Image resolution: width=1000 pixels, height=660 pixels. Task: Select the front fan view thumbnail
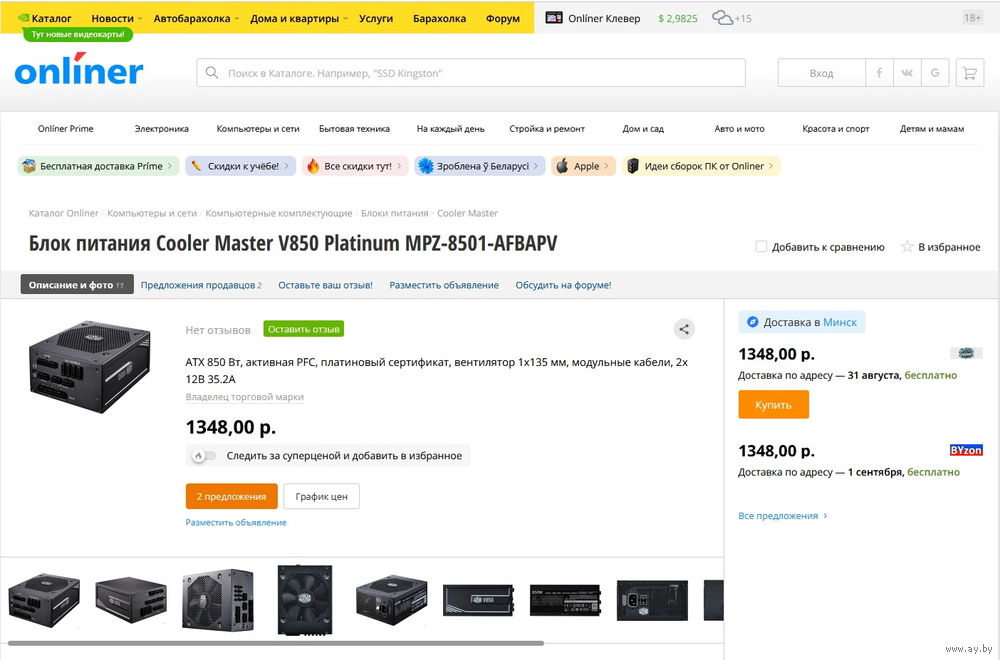[305, 599]
